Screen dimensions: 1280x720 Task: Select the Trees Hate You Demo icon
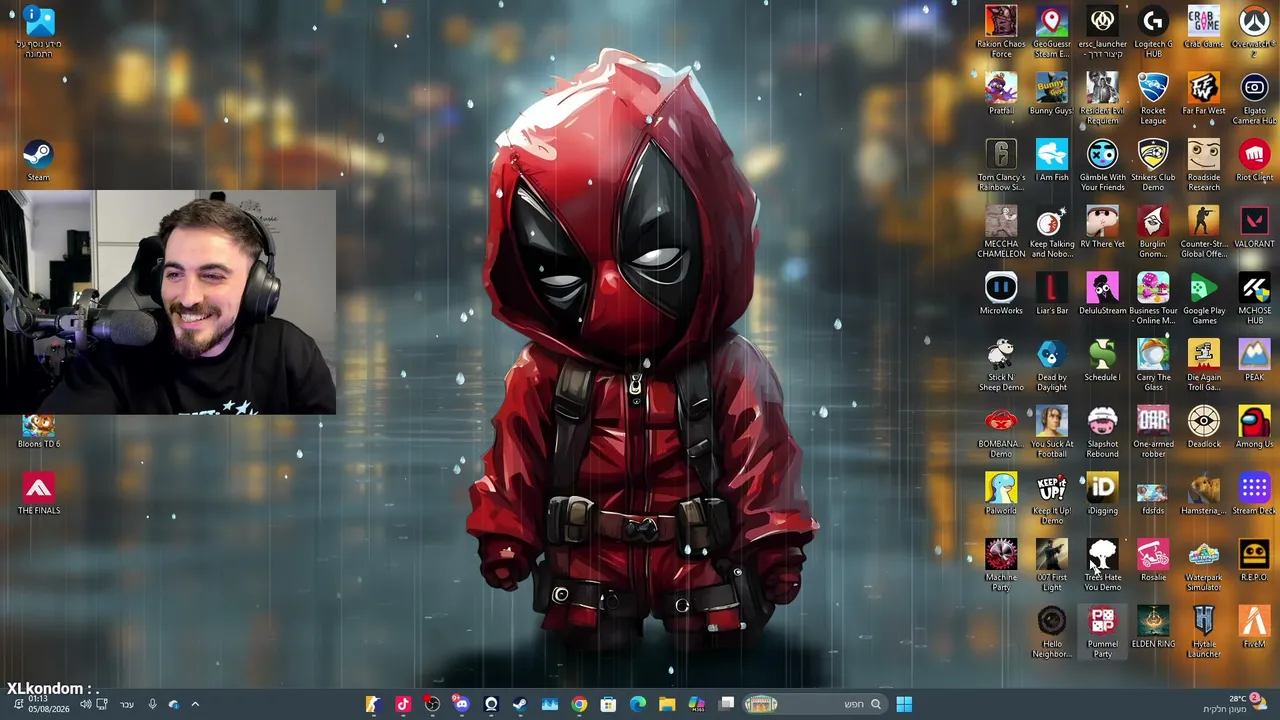tap(1102, 566)
